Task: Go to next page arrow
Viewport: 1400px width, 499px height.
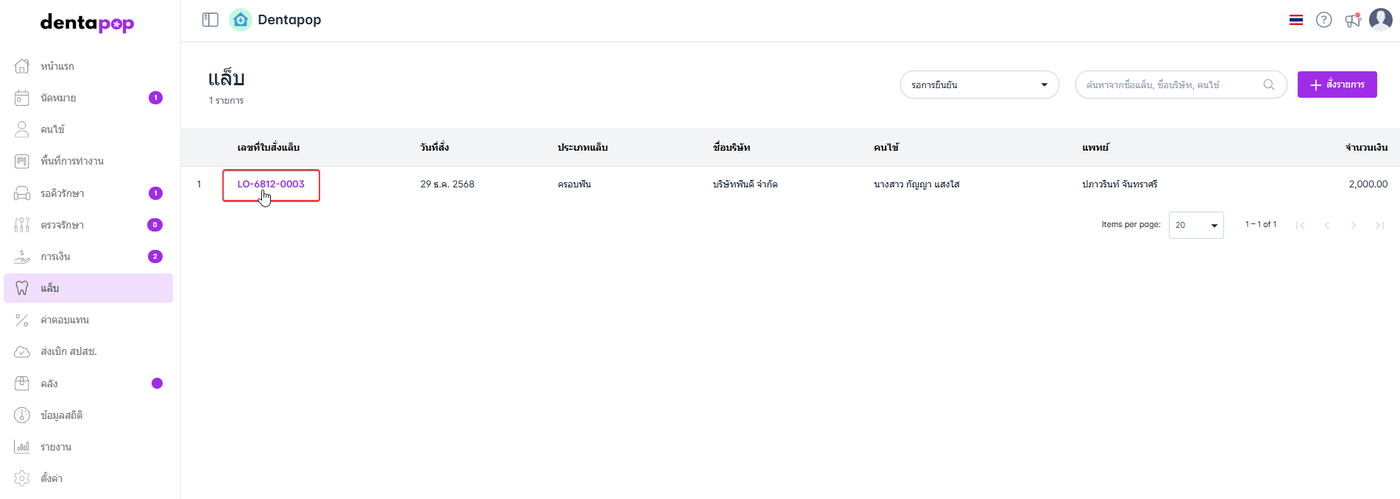Action: click(x=1353, y=225)
